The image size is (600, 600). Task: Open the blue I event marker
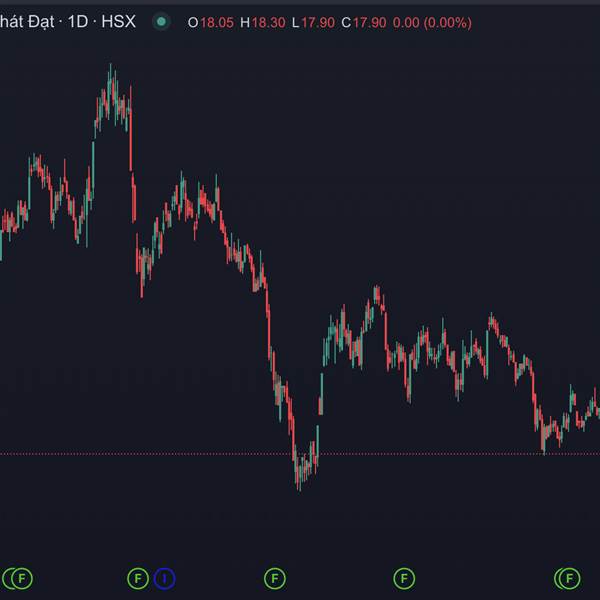click(x=165, y=578)
